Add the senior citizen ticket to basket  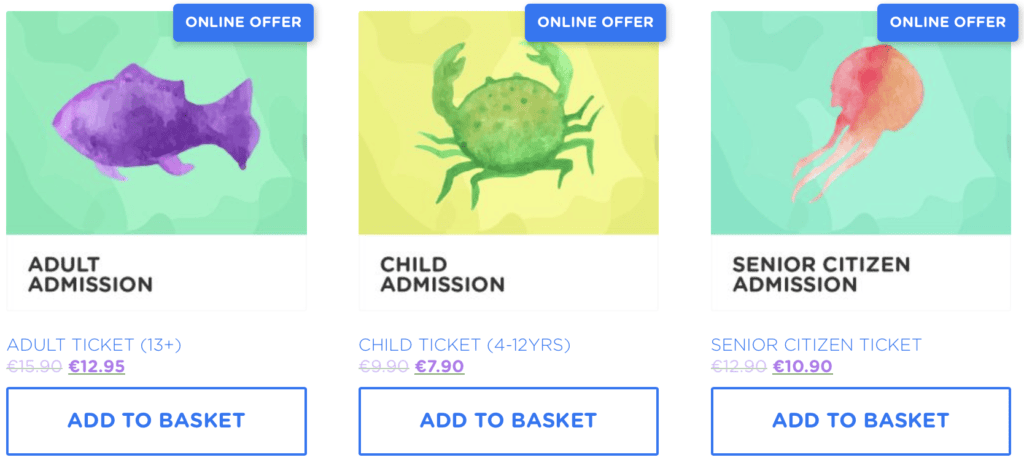pyautogui.click(x=860, y=420)
